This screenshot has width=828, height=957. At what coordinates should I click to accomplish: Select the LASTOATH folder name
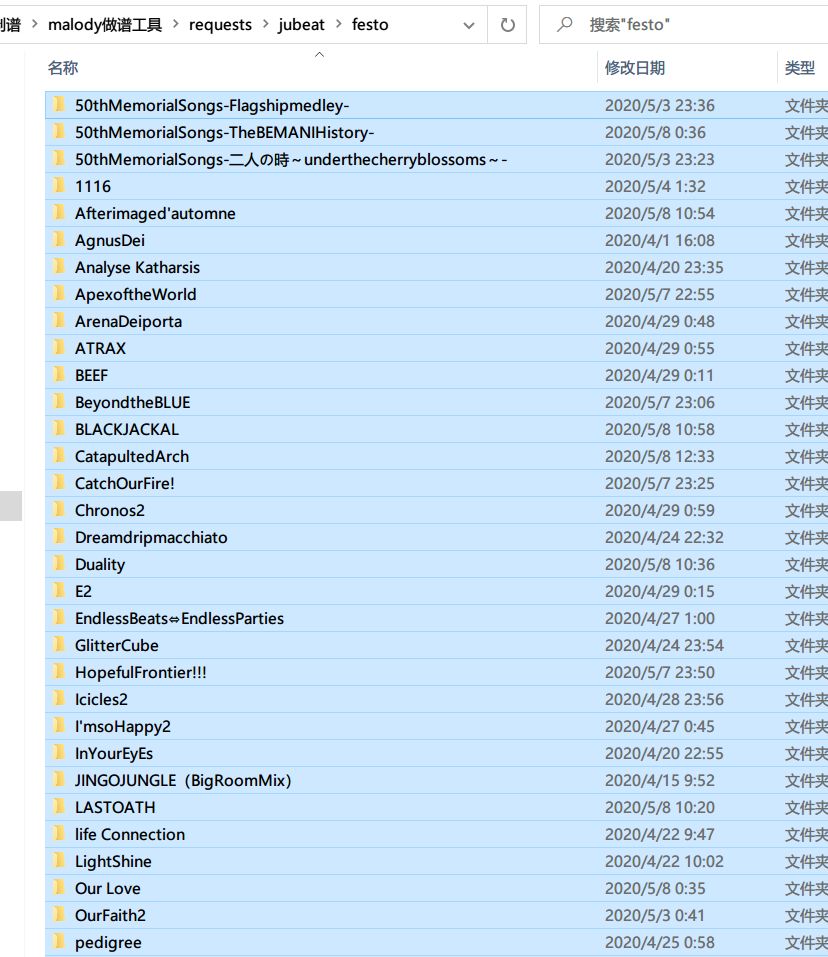pyautogui.click(x=115, y=807)
